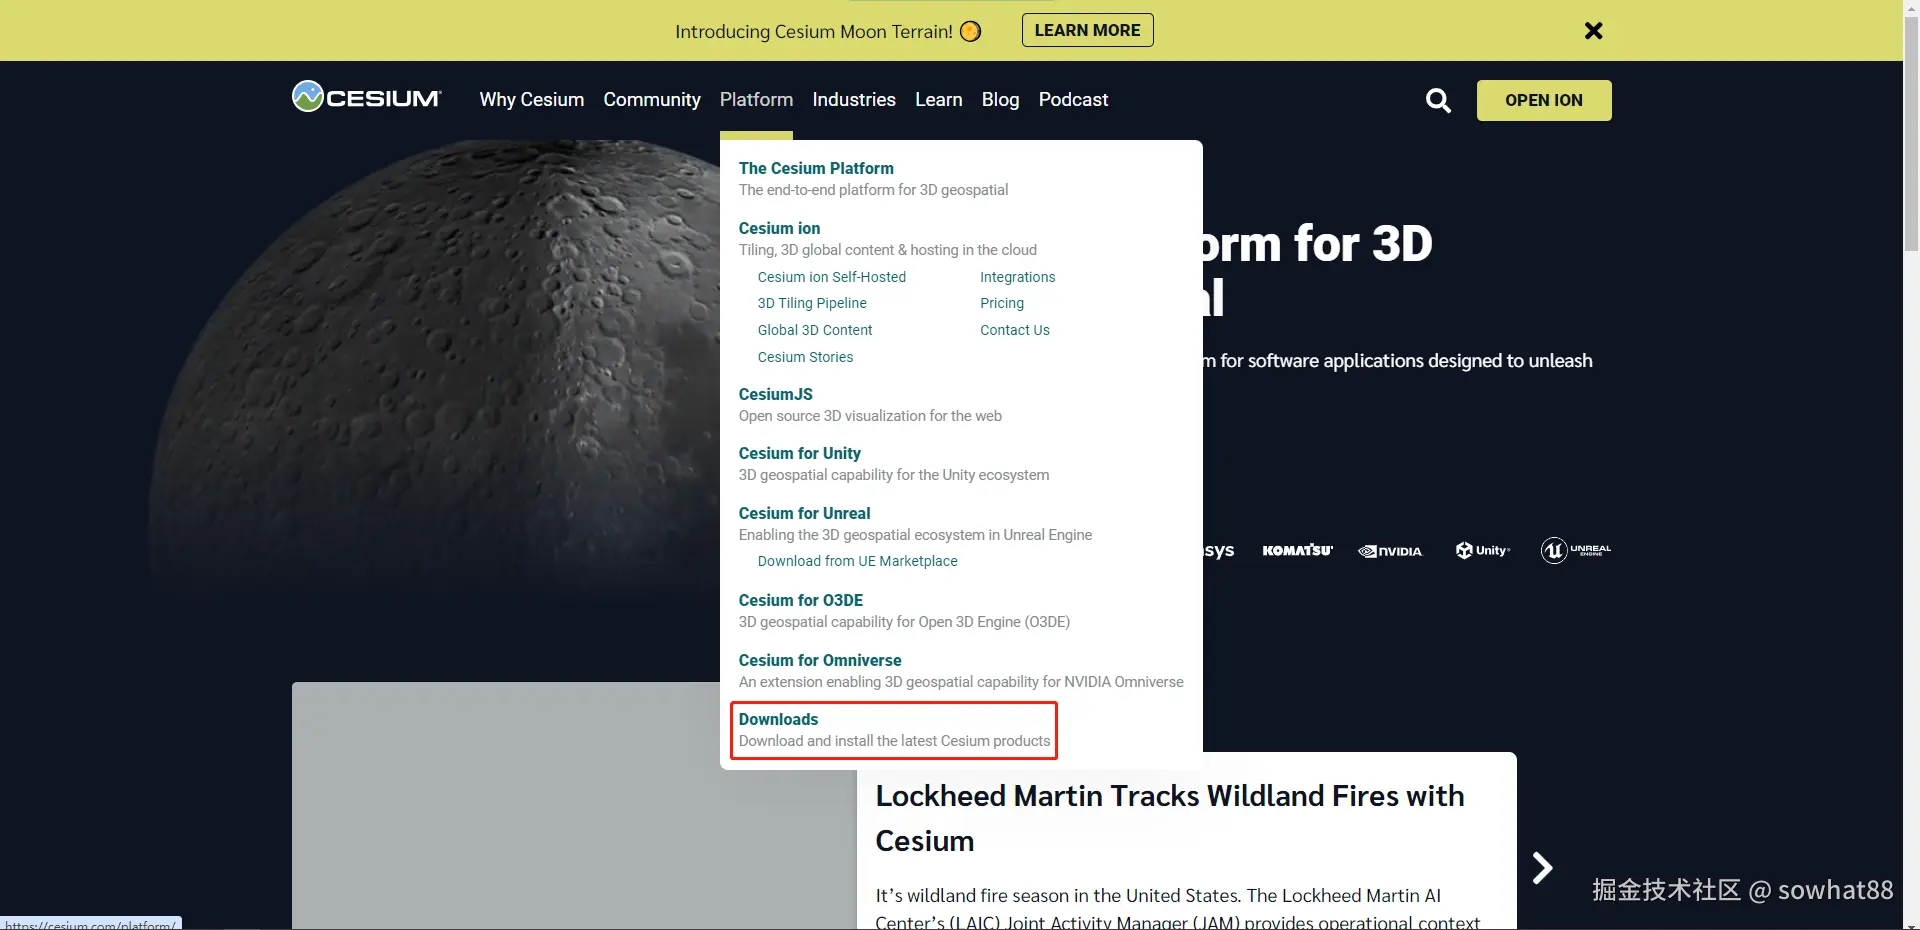Open the Cesium Stories link
The height and width of the screenshot is (930, 1920).
tap(805, 357)
